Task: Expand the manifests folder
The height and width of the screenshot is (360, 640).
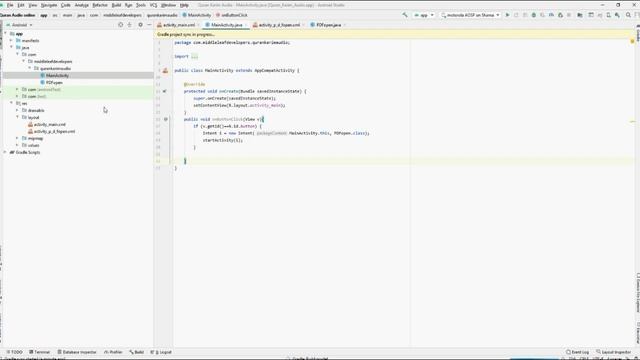Action: click(11, 41)
